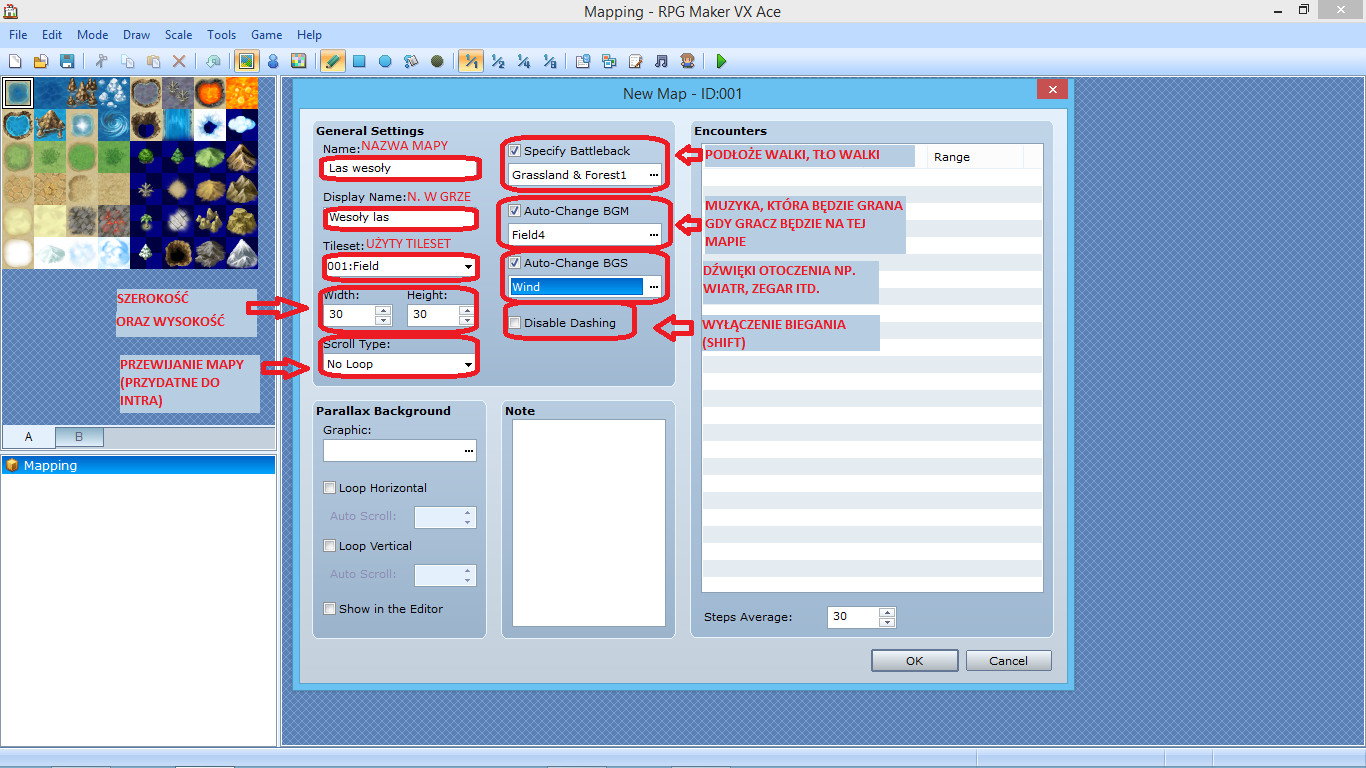Increase Steps Average with up arrow

tap(887, 612)
